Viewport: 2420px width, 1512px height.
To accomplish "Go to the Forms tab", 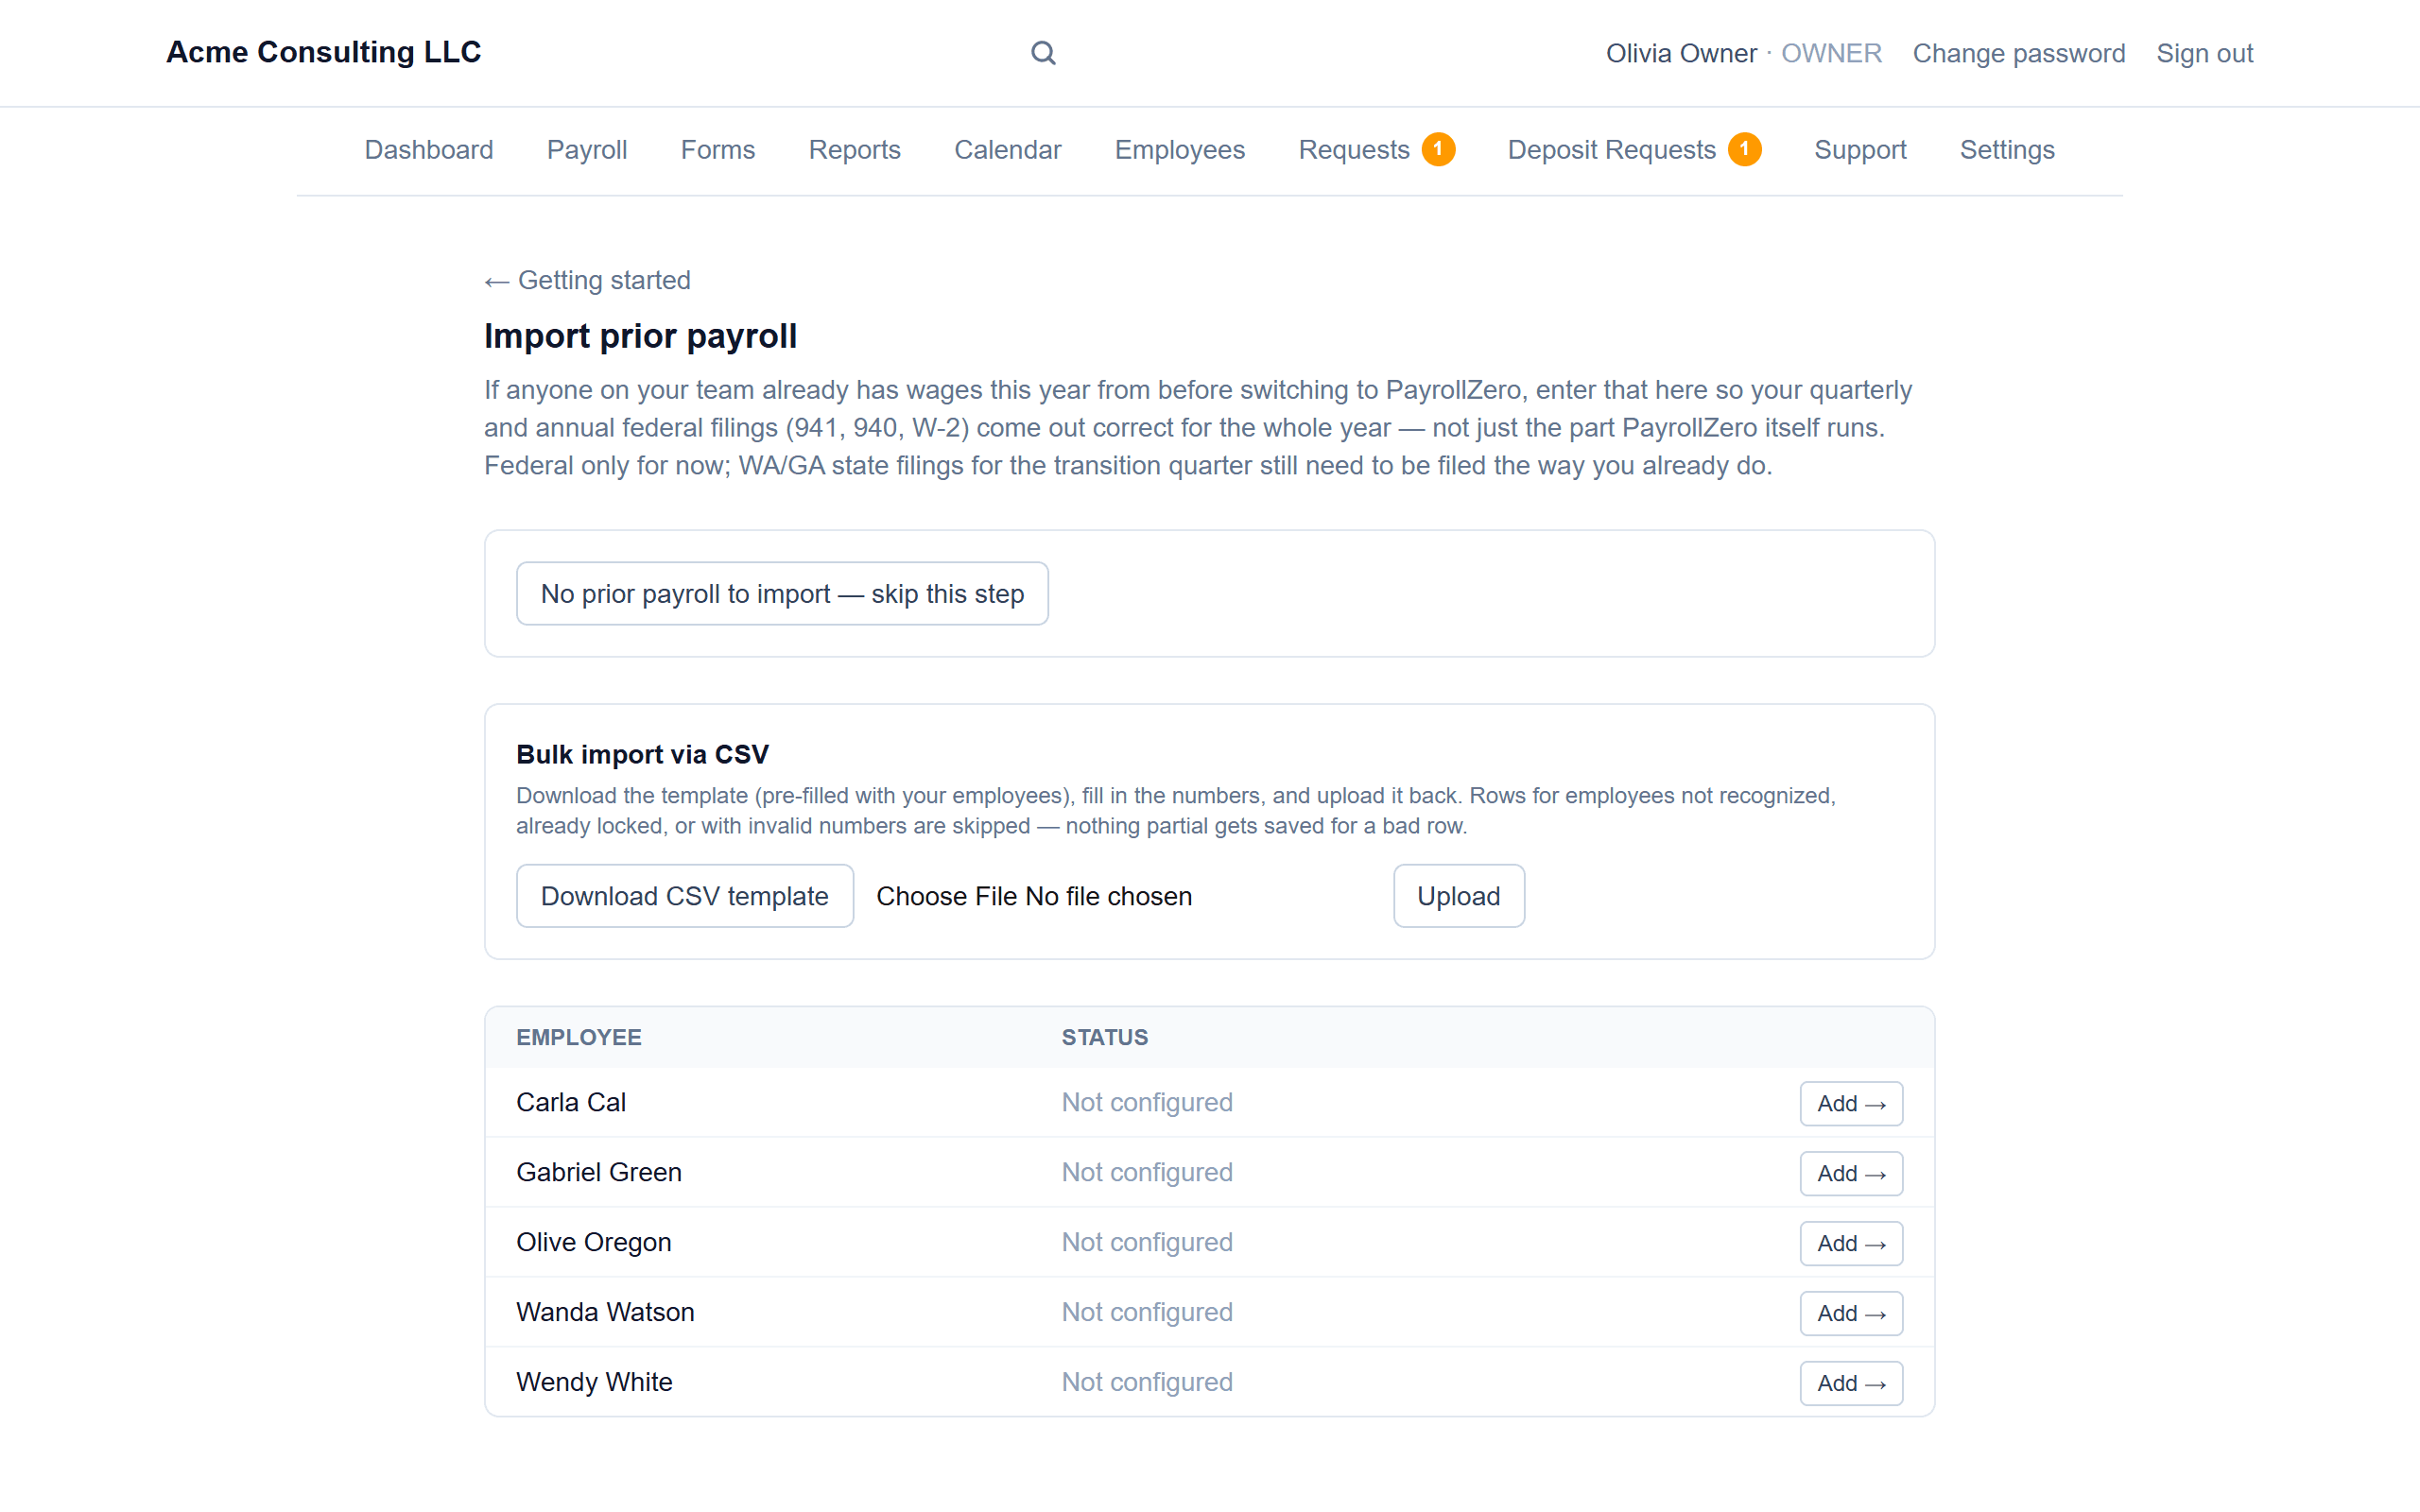I will [718, 150].
